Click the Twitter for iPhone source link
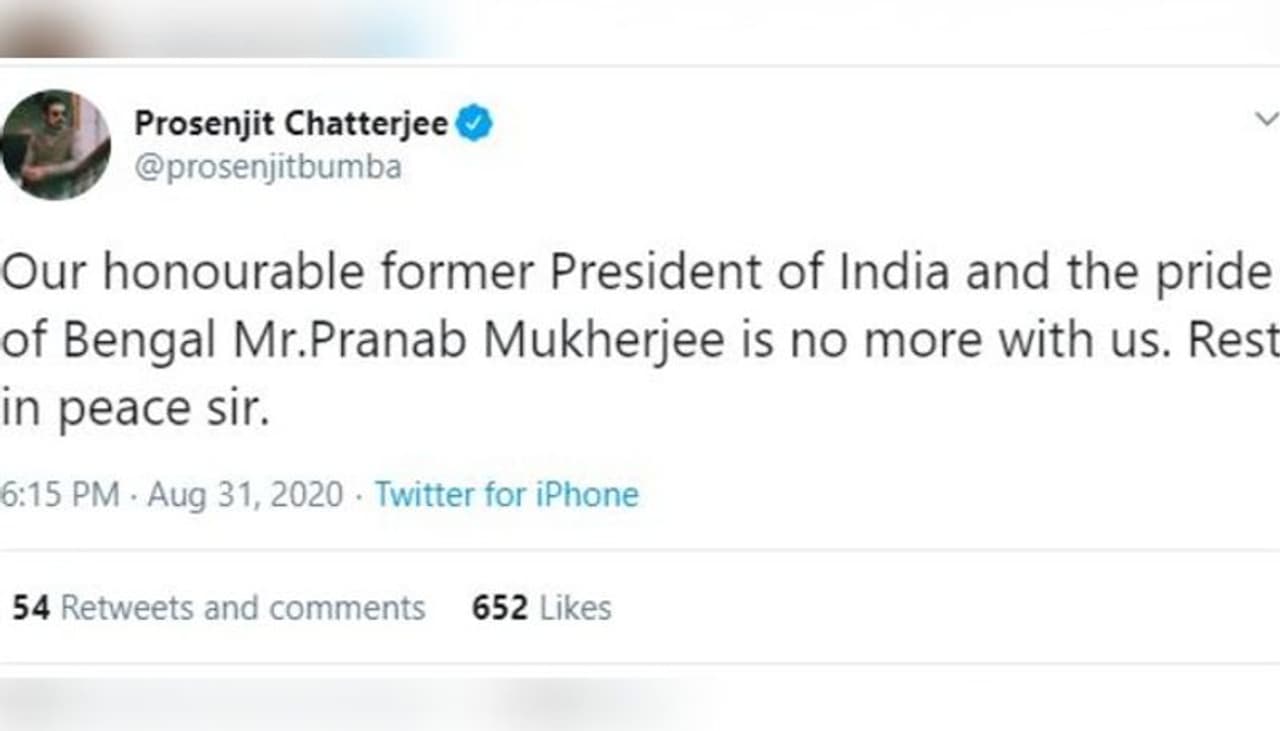This screenshot has width=1280, height=731. pyautogui.click(x=506, y=495)
